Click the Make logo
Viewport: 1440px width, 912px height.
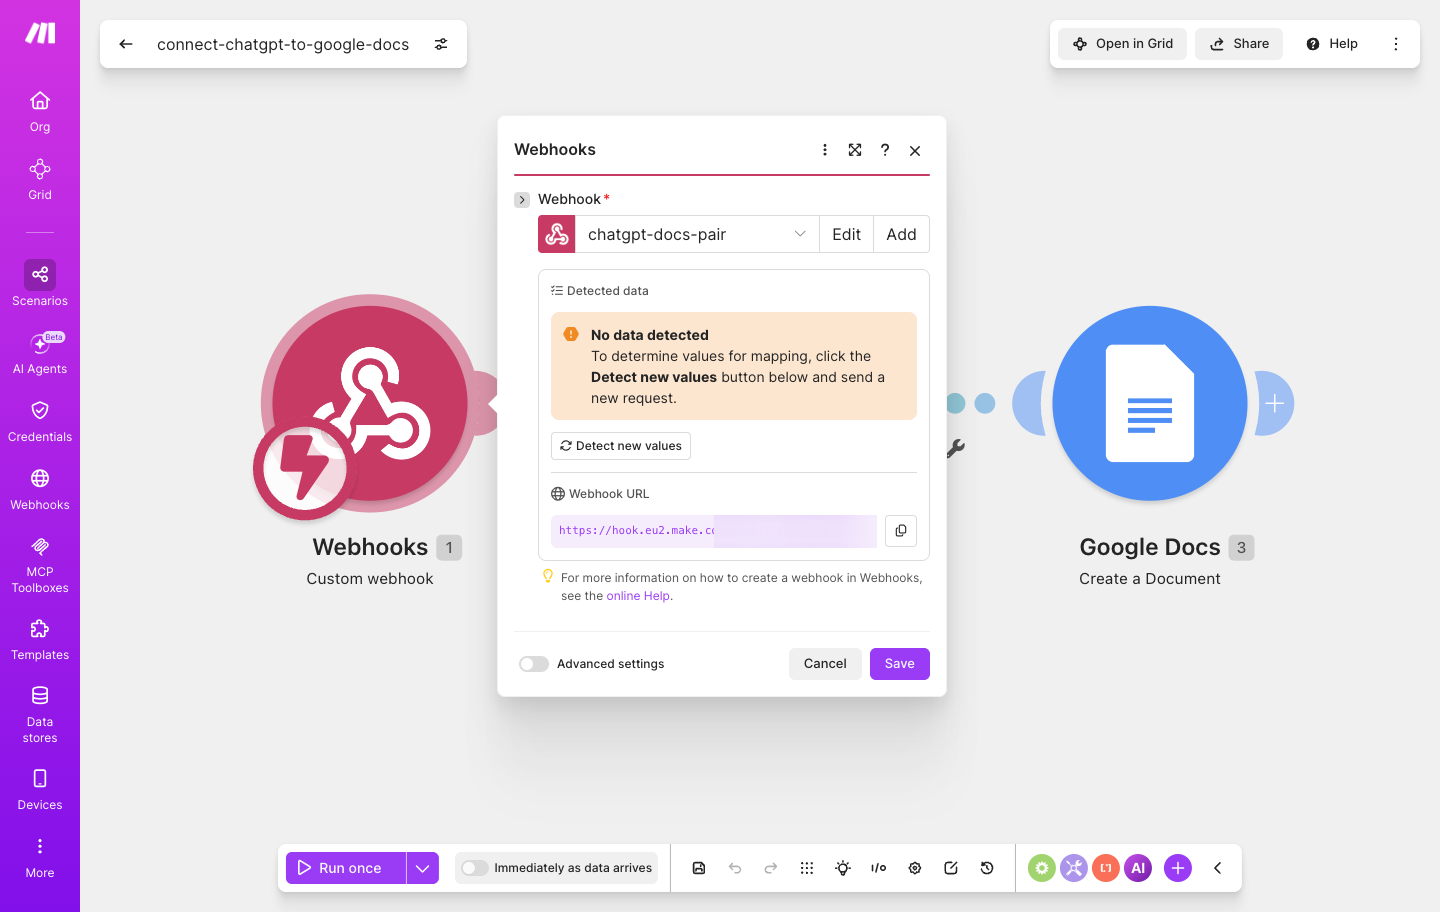click(x=40, y=33)
